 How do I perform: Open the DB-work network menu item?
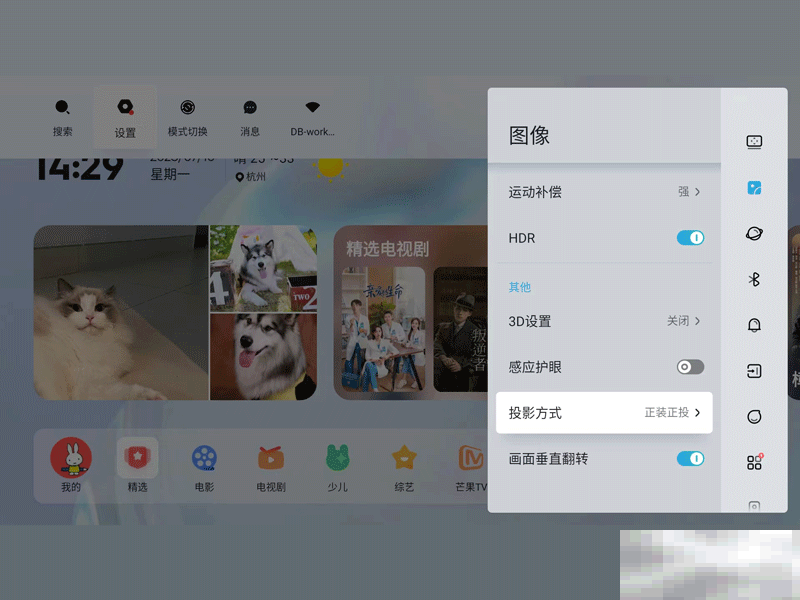(311, 116)
